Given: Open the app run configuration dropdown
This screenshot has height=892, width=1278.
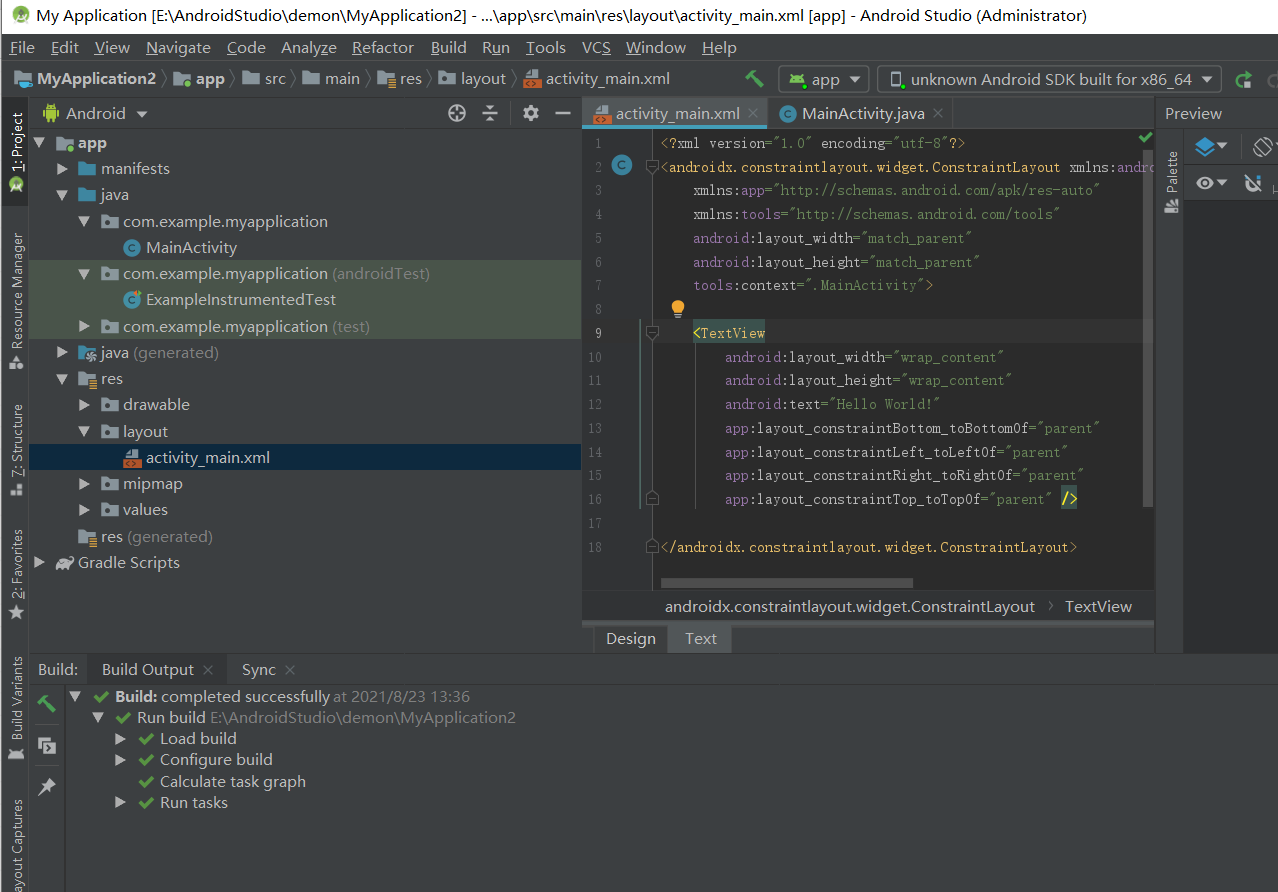Looking at the screenshot, I should click(x=824, y=80).
